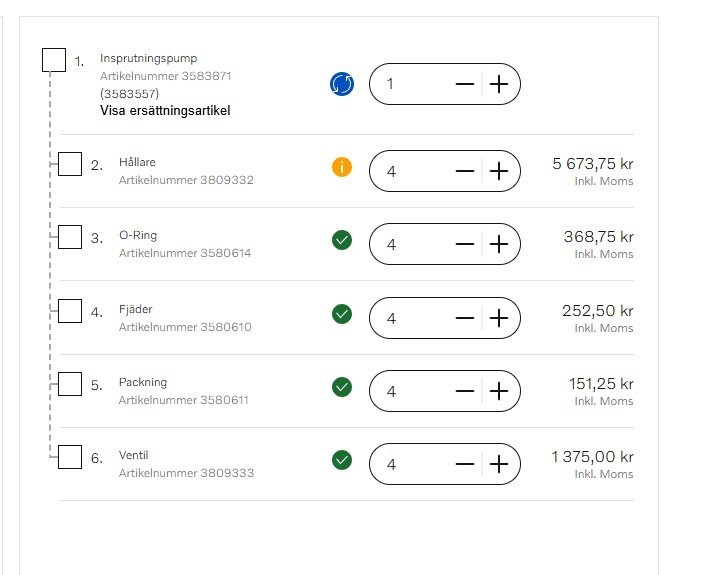Tick the Ventil item checkbox
727x575 pixels.
[70, 457]
